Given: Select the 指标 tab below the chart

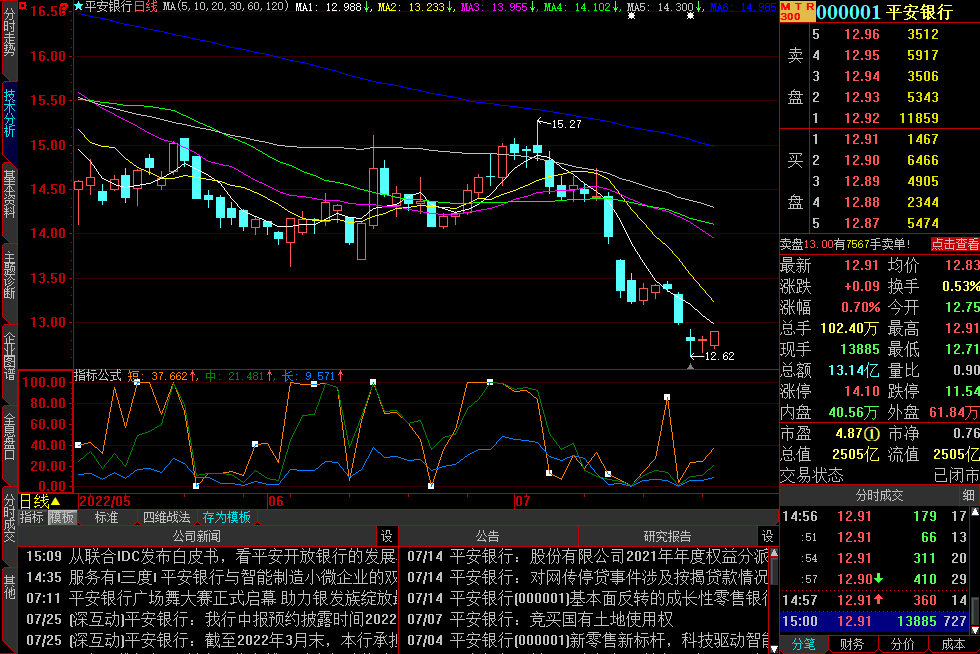Looking at the screenshot, I should tap(32, 517).
